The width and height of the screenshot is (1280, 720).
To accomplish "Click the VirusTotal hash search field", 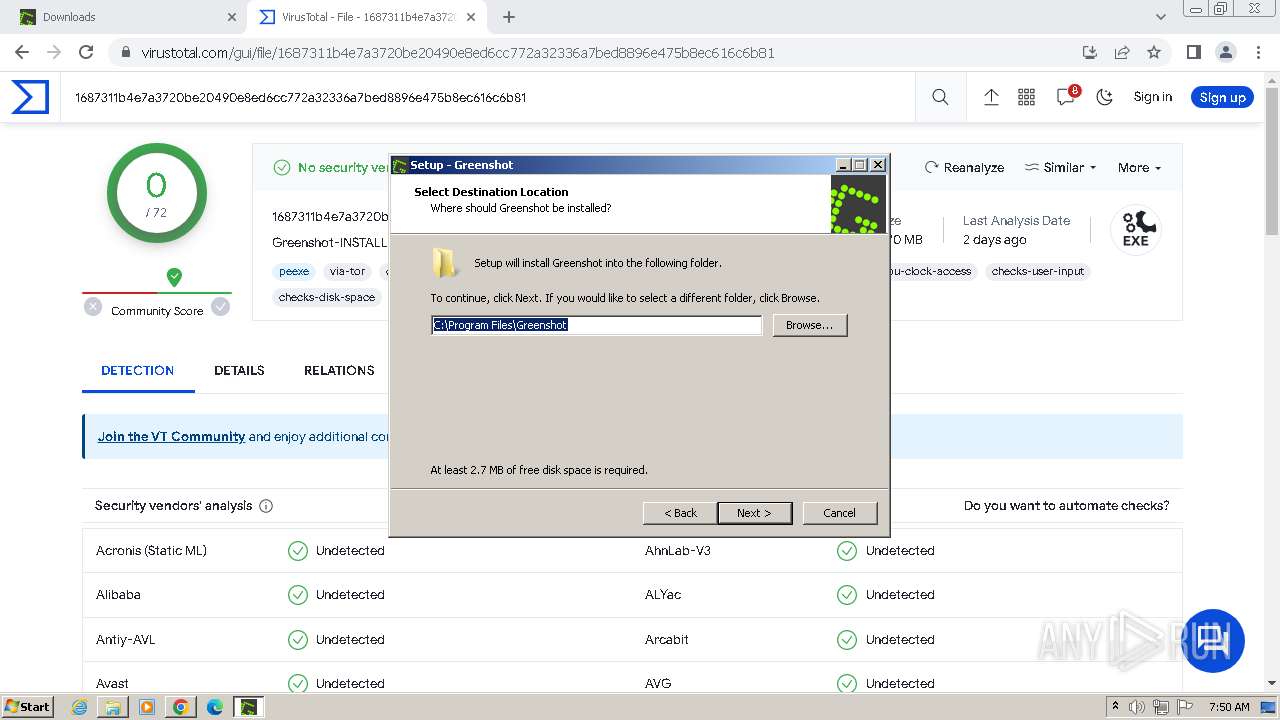I will tap(490, 97).
